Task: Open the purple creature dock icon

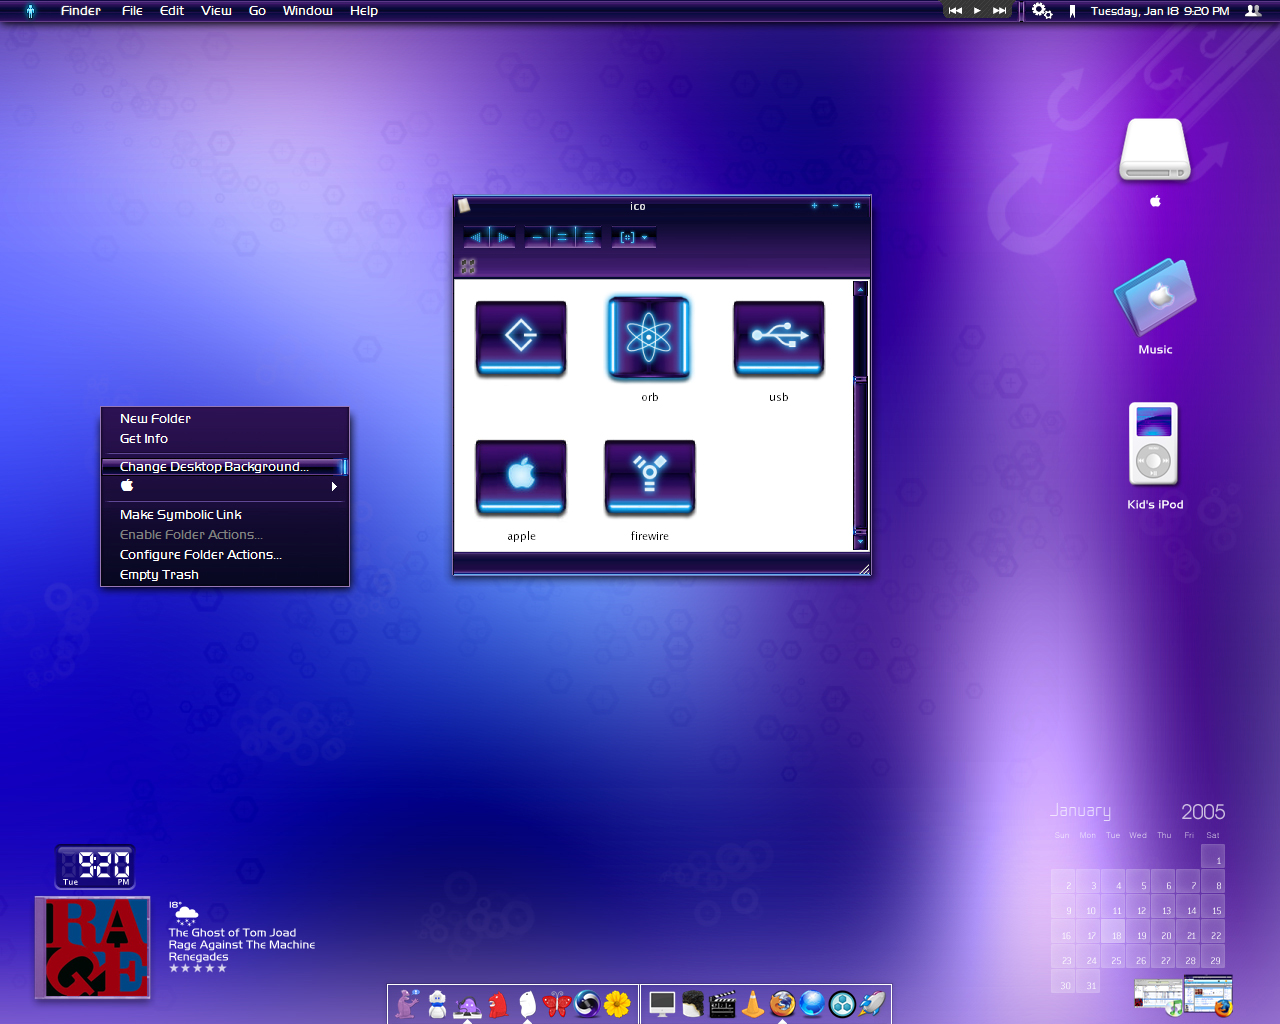Action: (x=407, y=1003)
